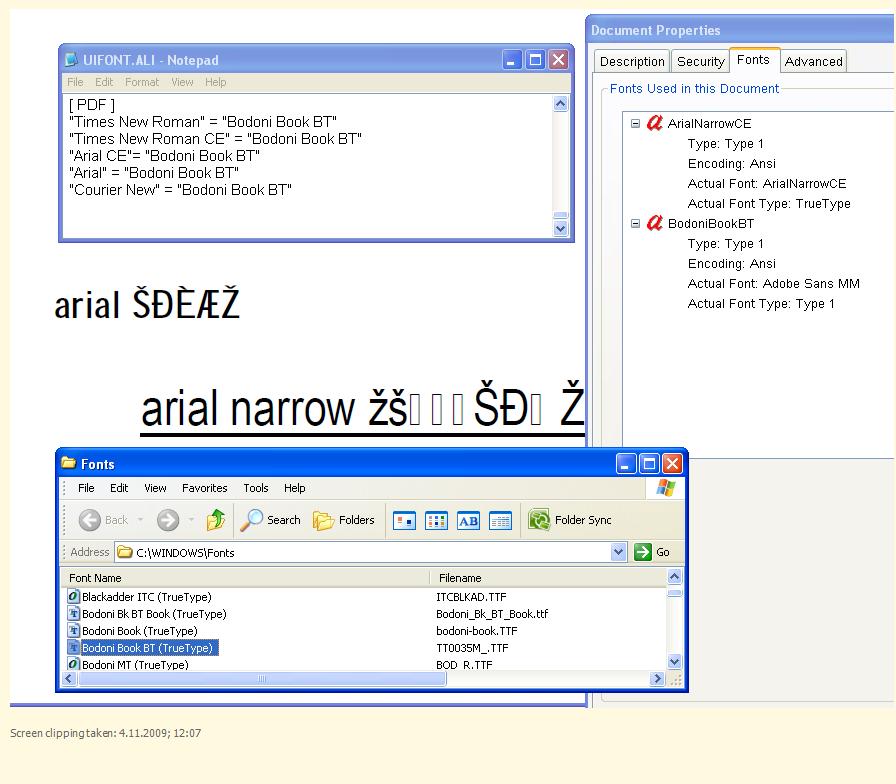Image resolution: width=896 pixels, height=784 pixels.
Task: Click the Notepad scrollbar down arrow
Action: (x=560, y=229)
